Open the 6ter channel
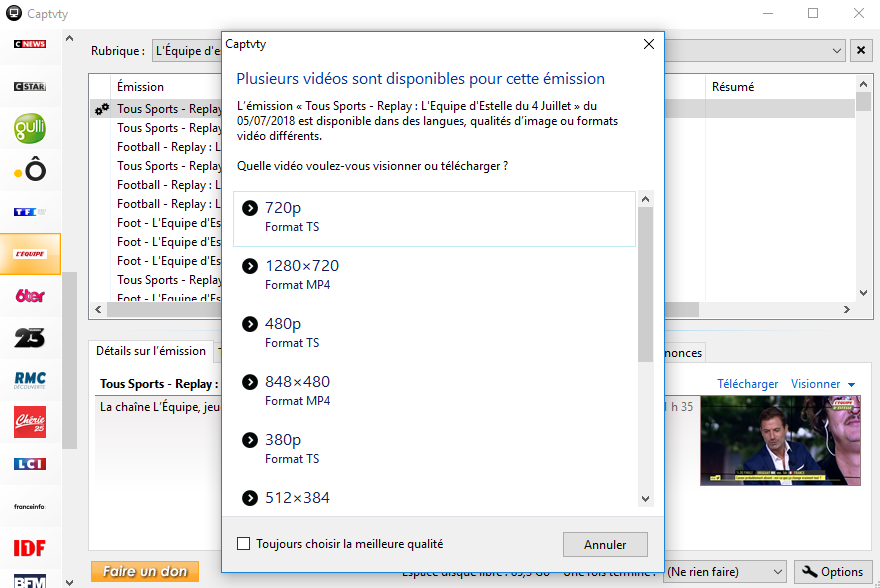 pyautogui.click(x=30, y=296)
